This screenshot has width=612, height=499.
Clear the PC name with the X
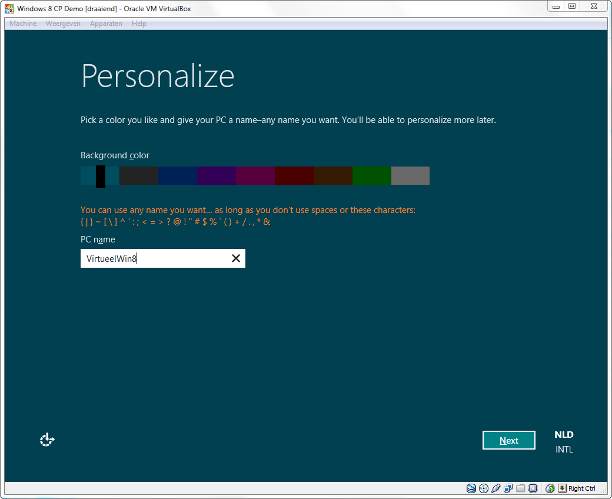pos(236,258)
